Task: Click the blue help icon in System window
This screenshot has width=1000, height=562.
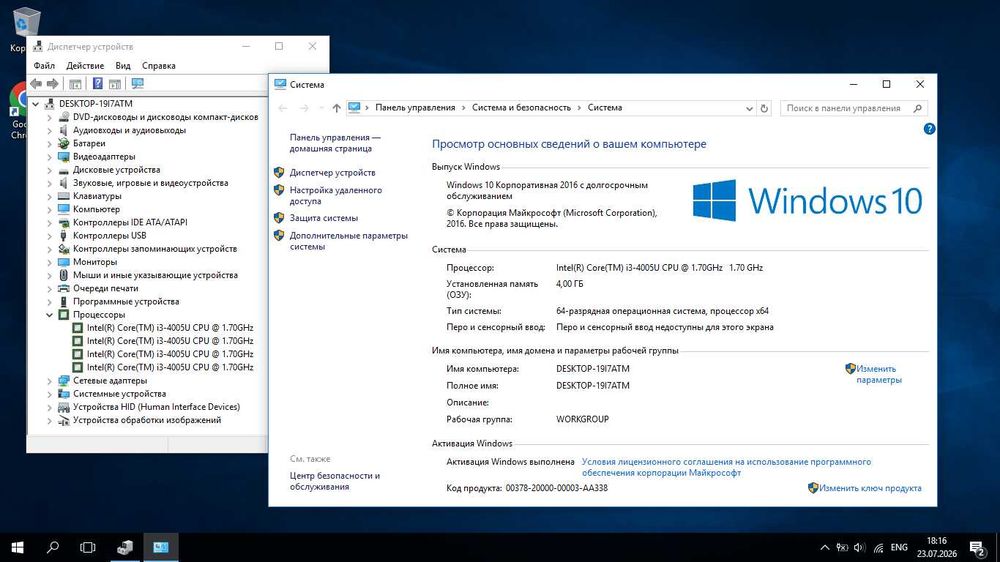Action: [x=929, y=129]
